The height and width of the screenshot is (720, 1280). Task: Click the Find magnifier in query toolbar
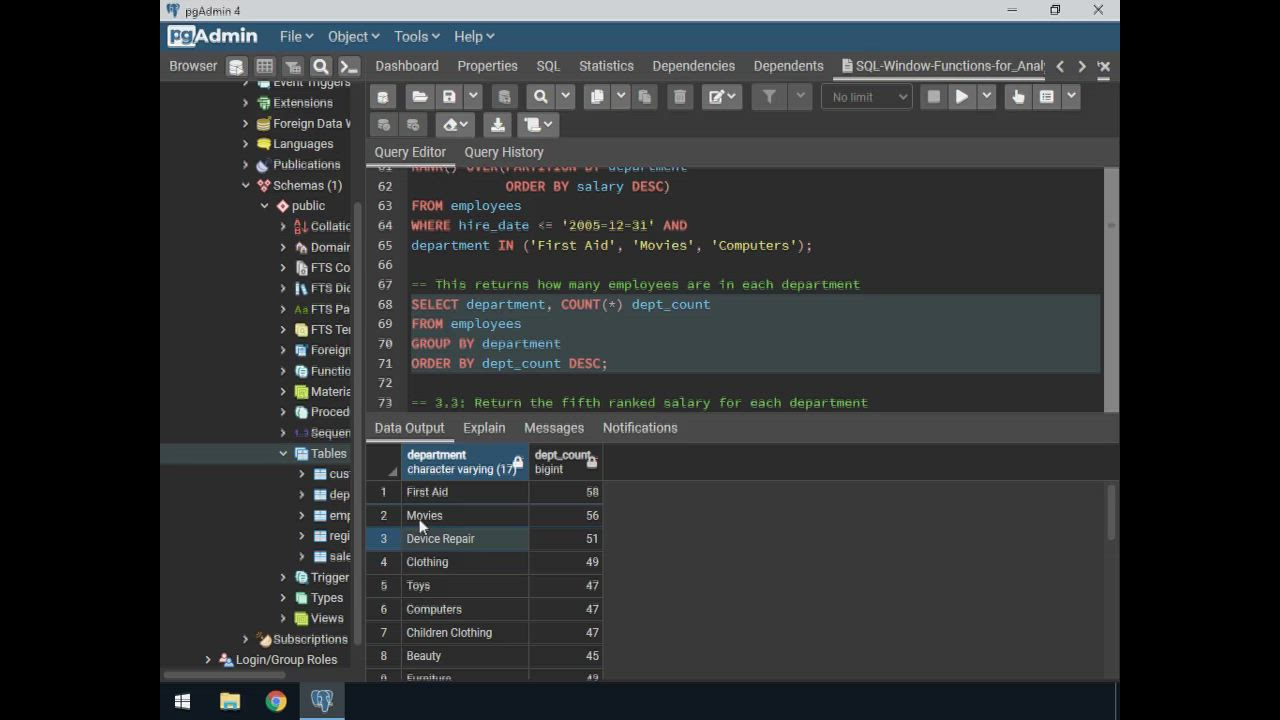[x=540, y=97]
